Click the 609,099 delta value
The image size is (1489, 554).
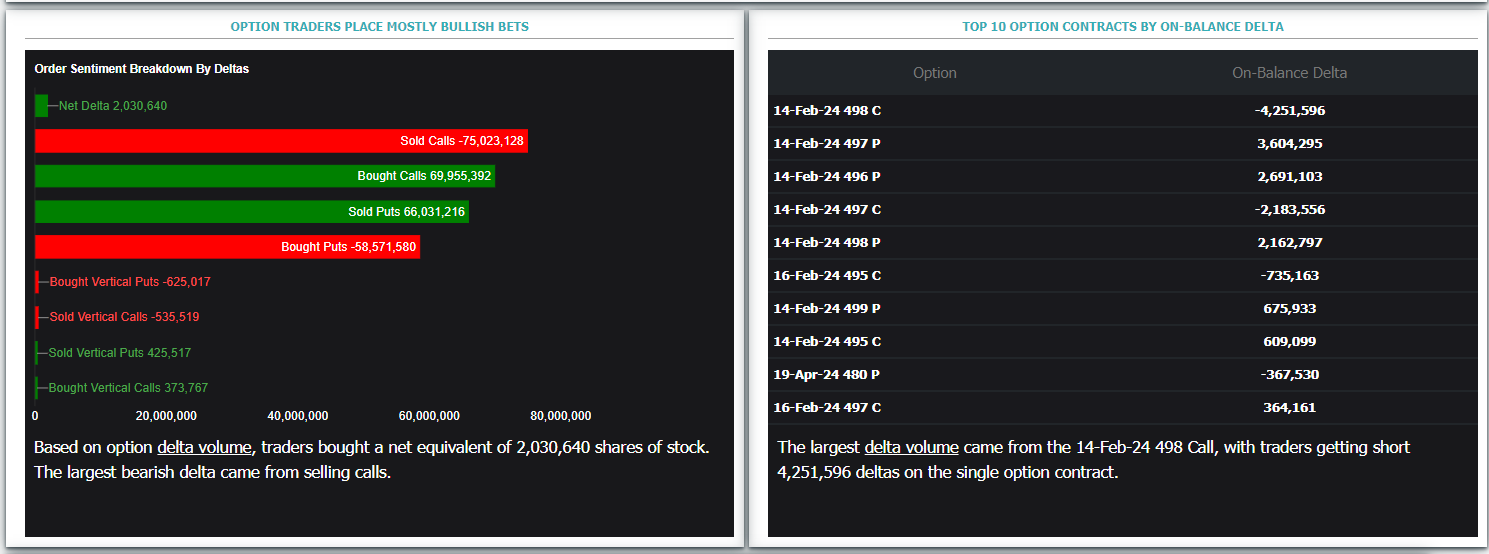coord(1290,342)
